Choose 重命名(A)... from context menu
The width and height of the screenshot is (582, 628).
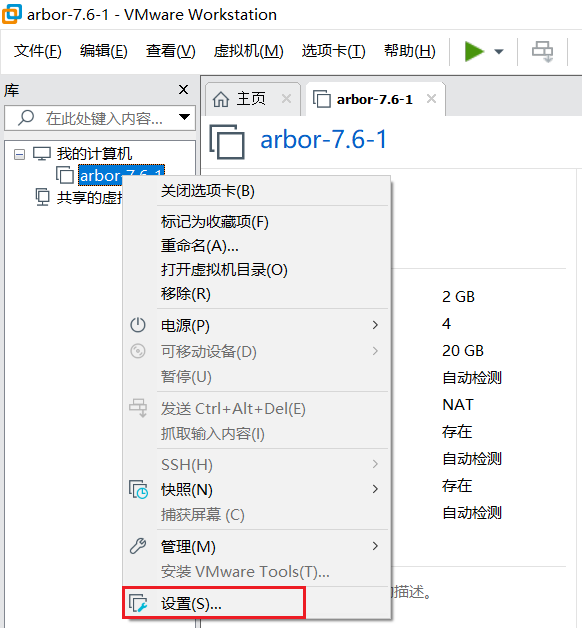click(257, 246)
